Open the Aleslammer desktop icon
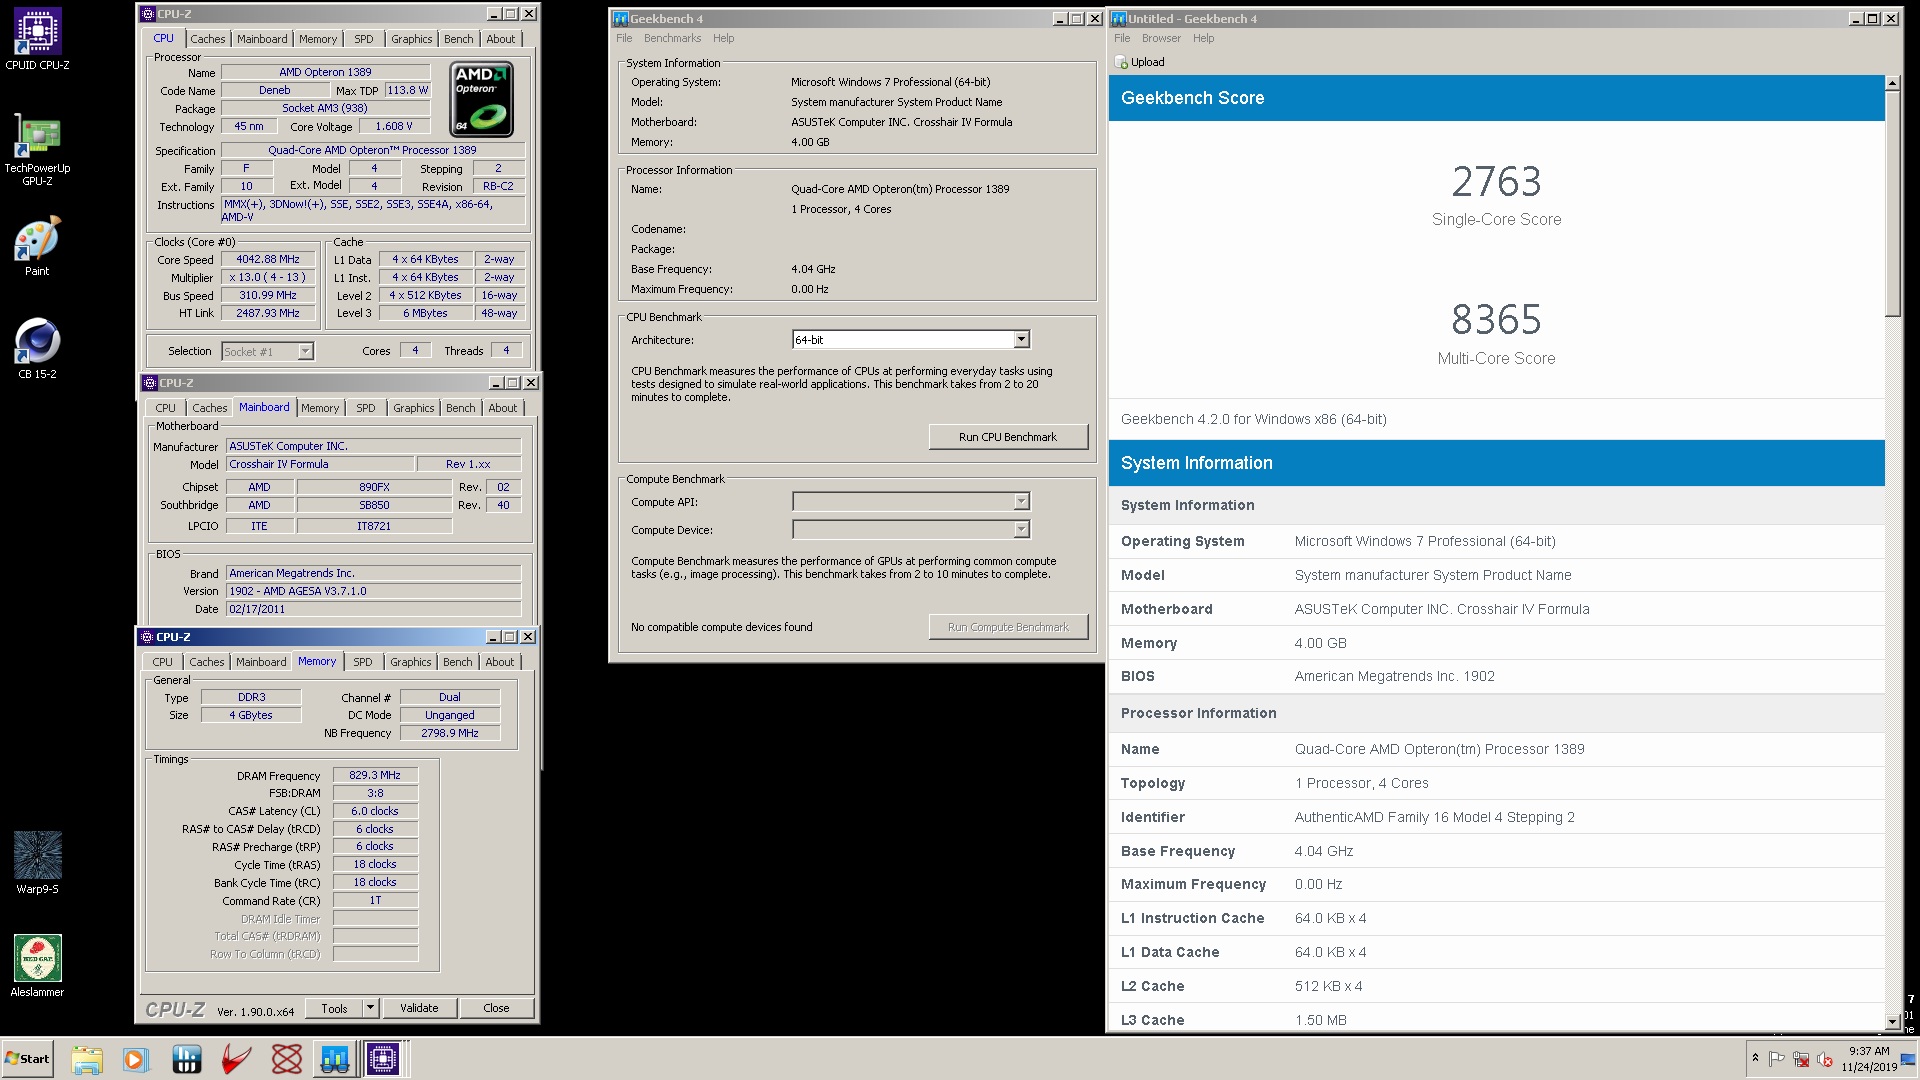Viewport: 1920px width, 1080px height. [37, 966]
